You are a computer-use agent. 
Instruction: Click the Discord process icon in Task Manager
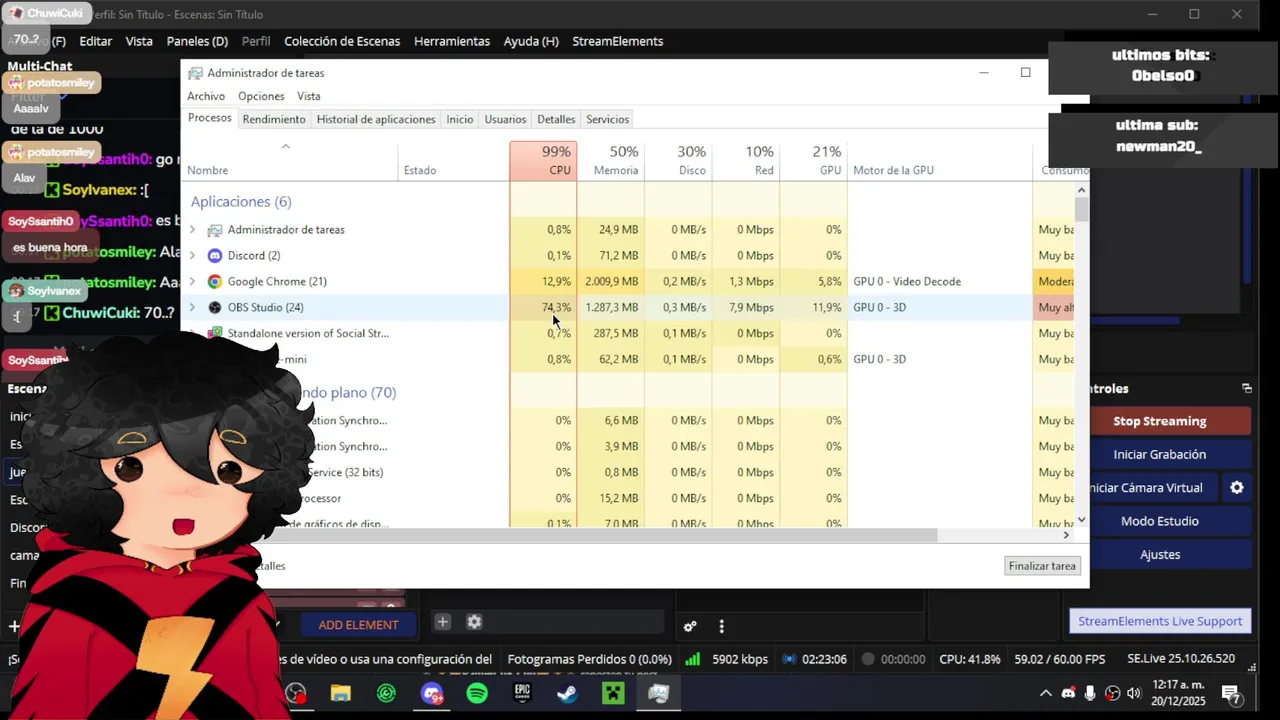214,255
